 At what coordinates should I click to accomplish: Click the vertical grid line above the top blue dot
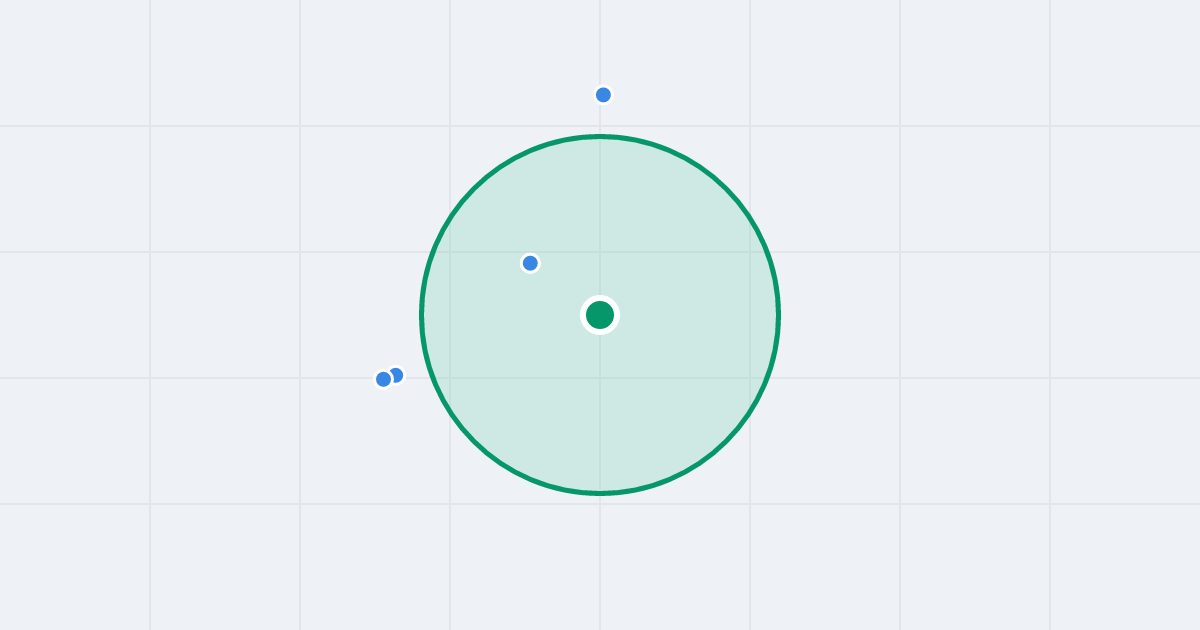[x=600, y=40]
